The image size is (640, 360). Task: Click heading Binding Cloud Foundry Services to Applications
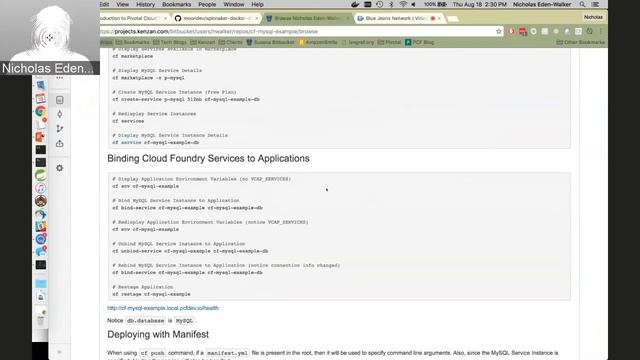click(208, 158)
